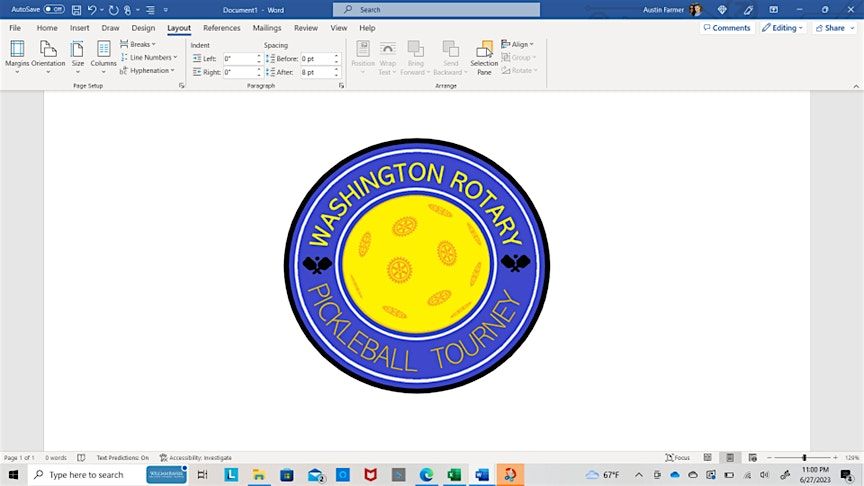
Task: Click Text Predictions: On status
Action: (x=122, y=457)
